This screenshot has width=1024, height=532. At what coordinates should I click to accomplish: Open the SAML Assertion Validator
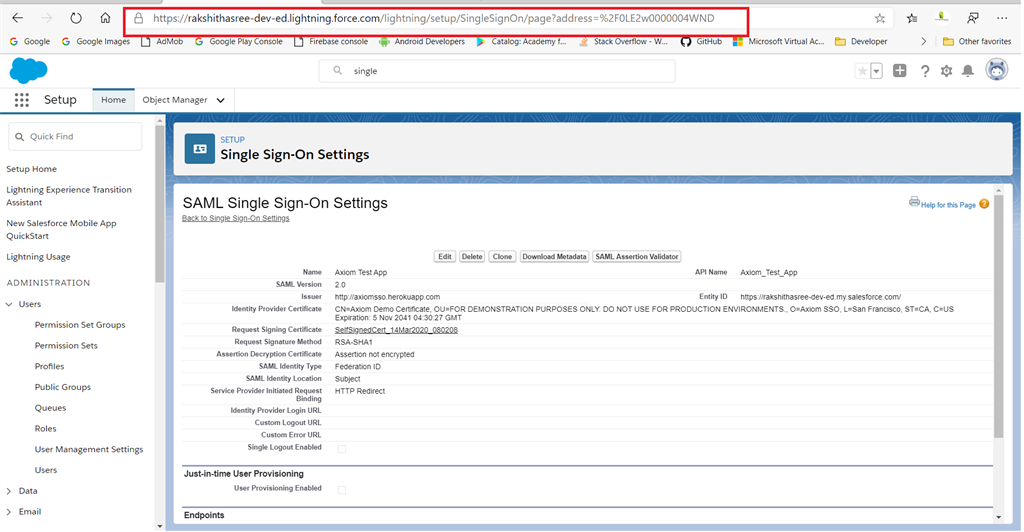pyautogui.click(x=637, y=257)
